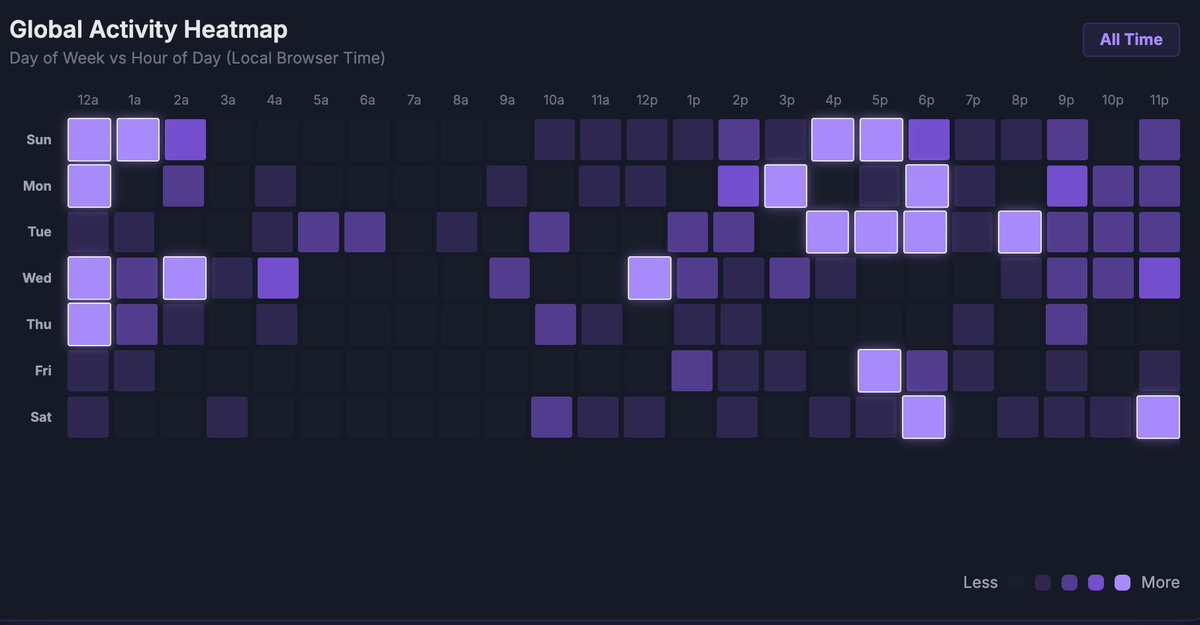Select the Tuesday 10a heatmap cell

pyautogui.click(x=550, y=232)
